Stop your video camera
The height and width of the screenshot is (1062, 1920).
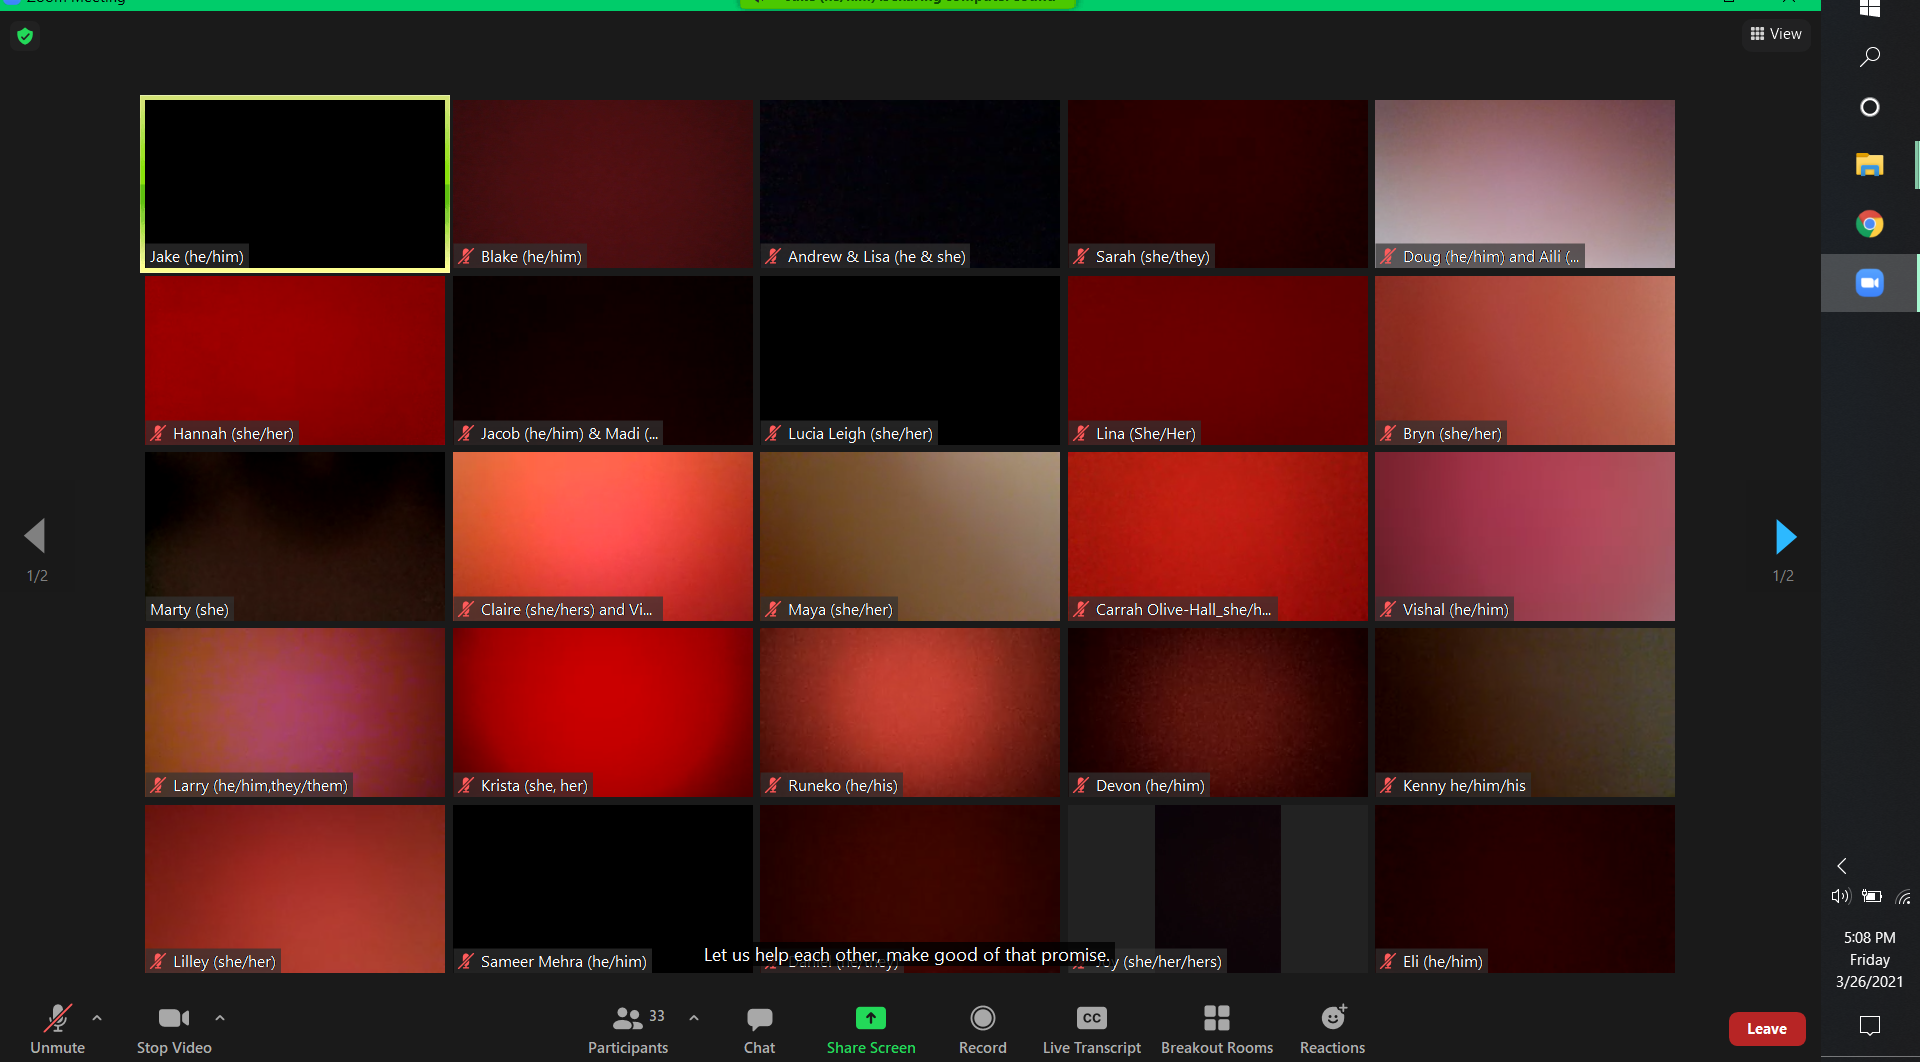tap(174, 1029)
